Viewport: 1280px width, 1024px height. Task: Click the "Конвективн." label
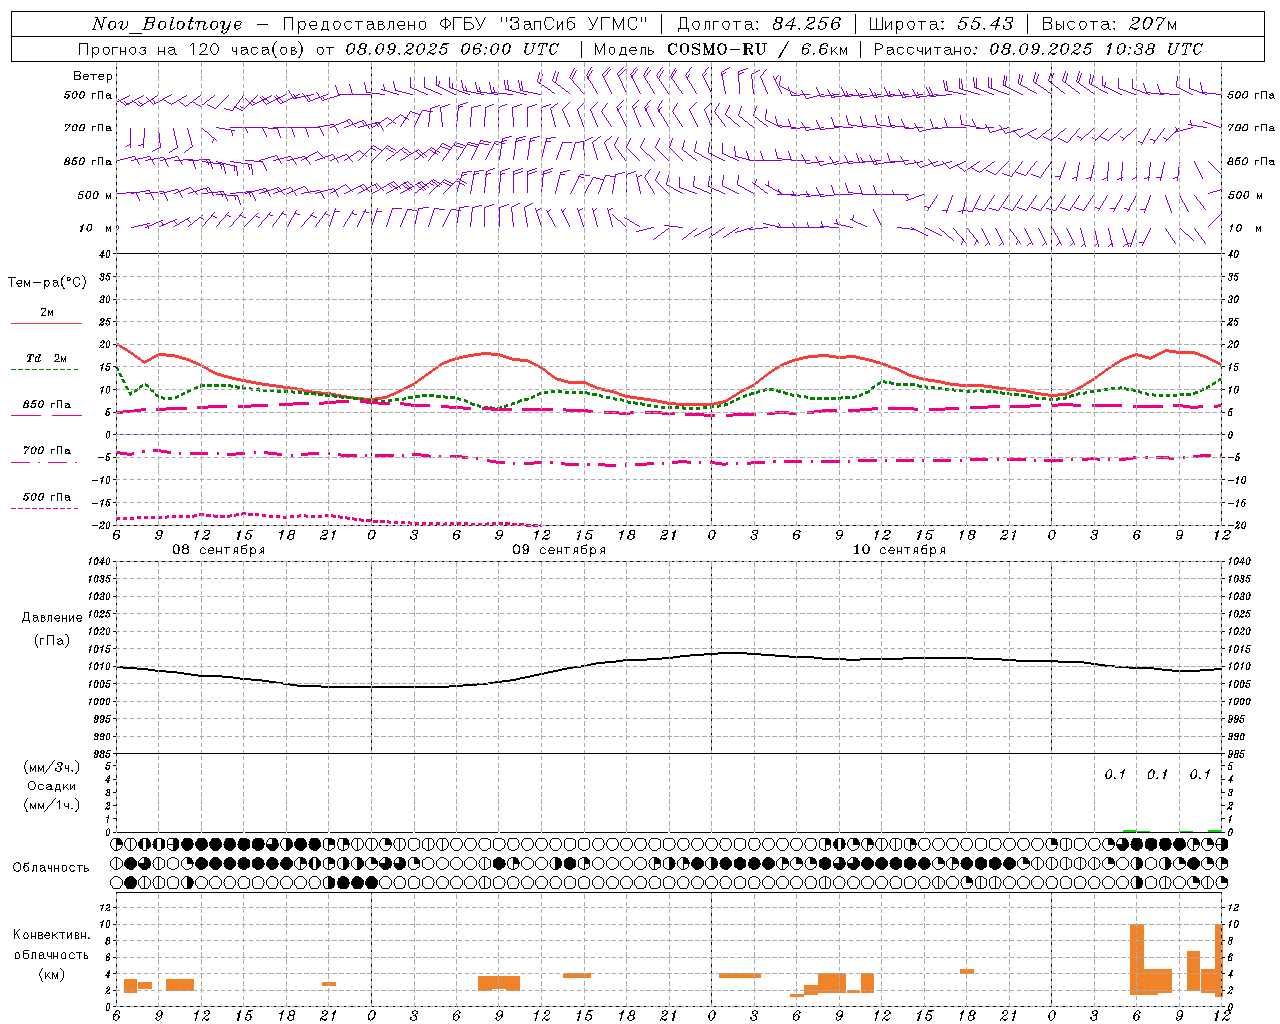[52, 935]
